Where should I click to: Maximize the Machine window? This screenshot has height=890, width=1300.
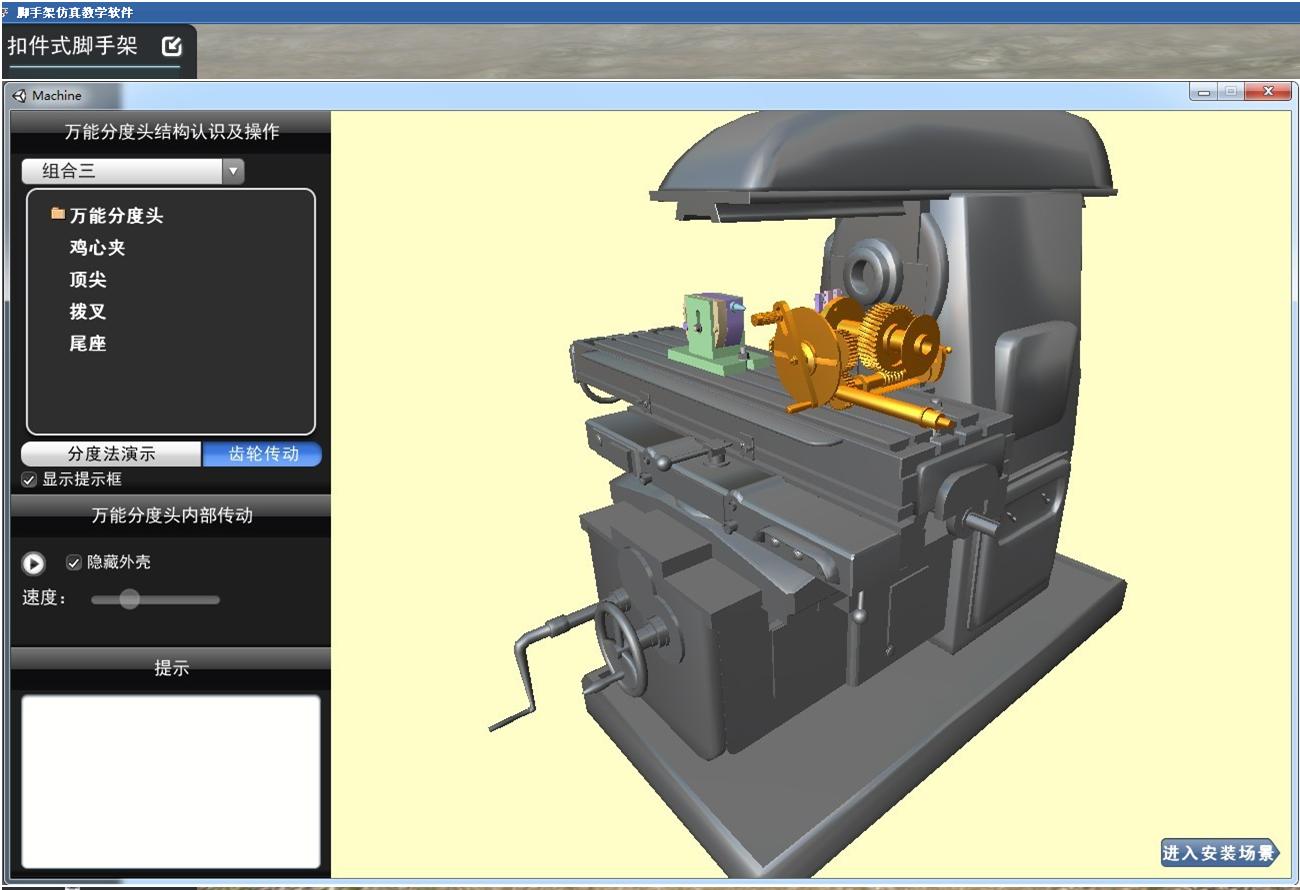coord(1230,93)
